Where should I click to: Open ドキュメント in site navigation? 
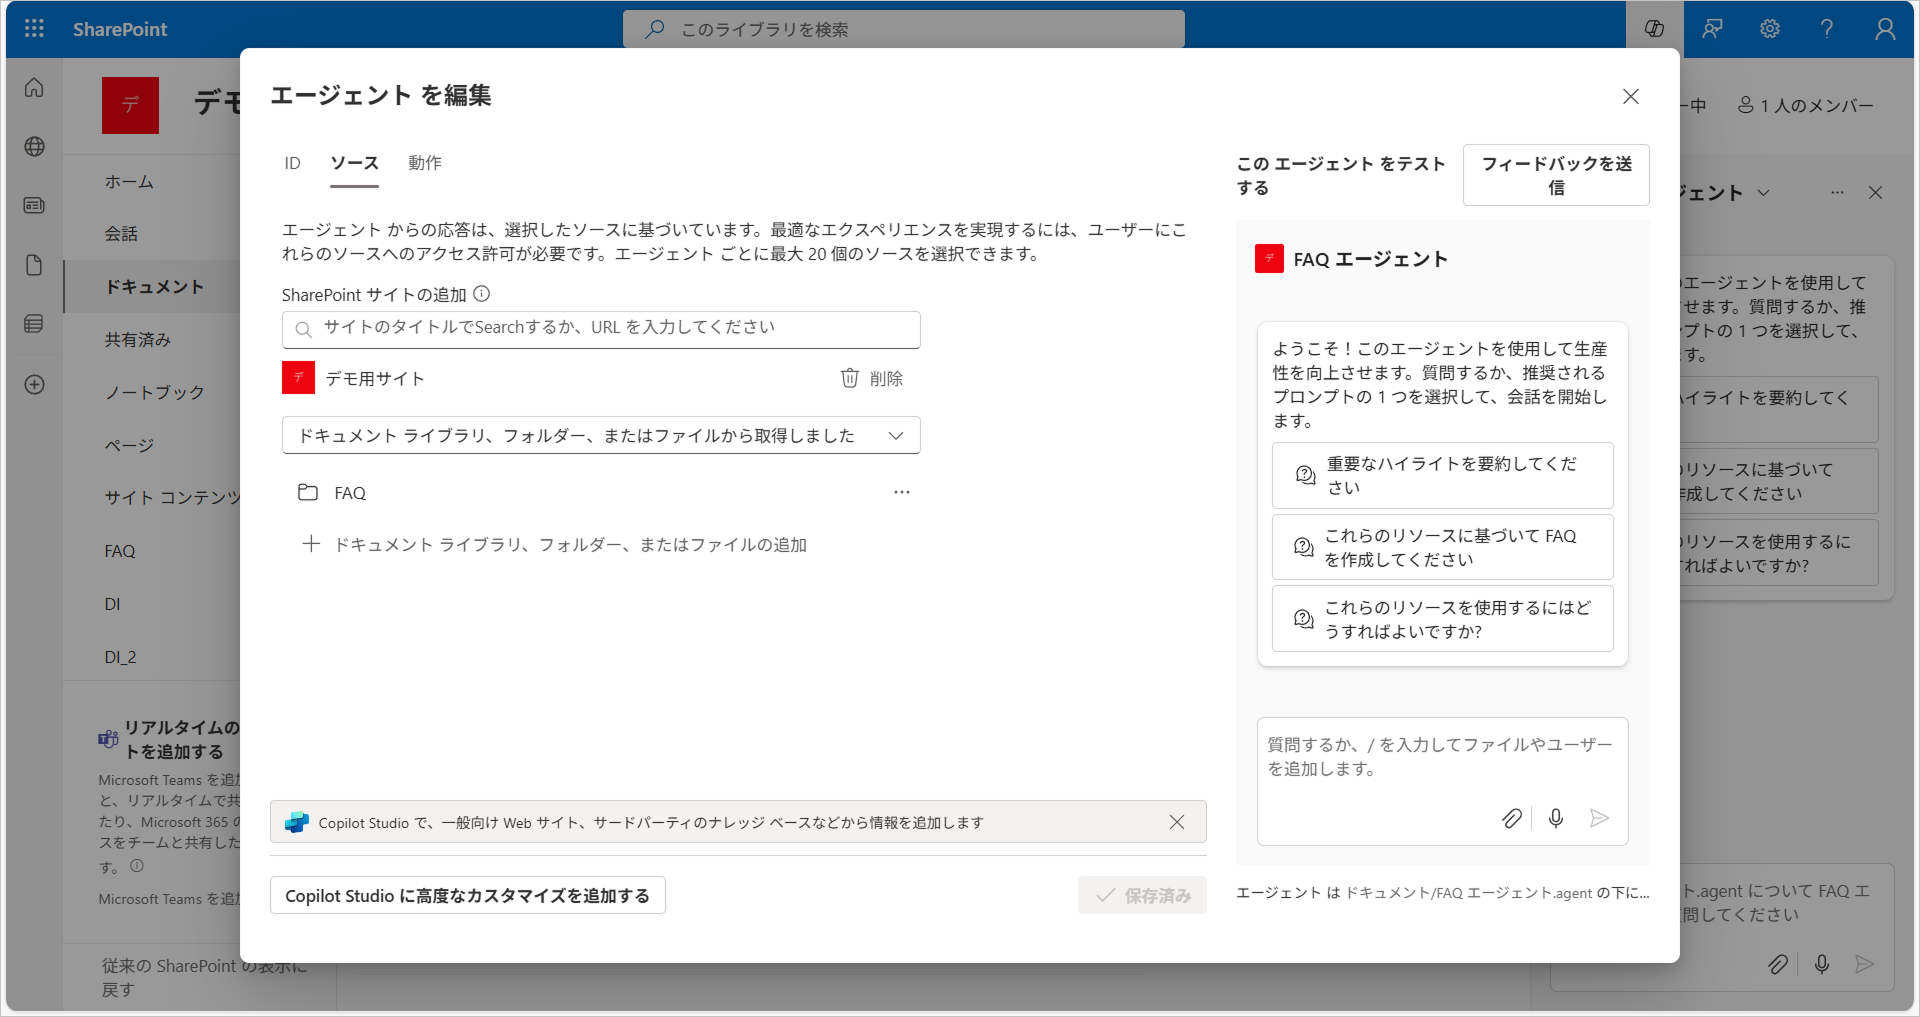(155, 287)
